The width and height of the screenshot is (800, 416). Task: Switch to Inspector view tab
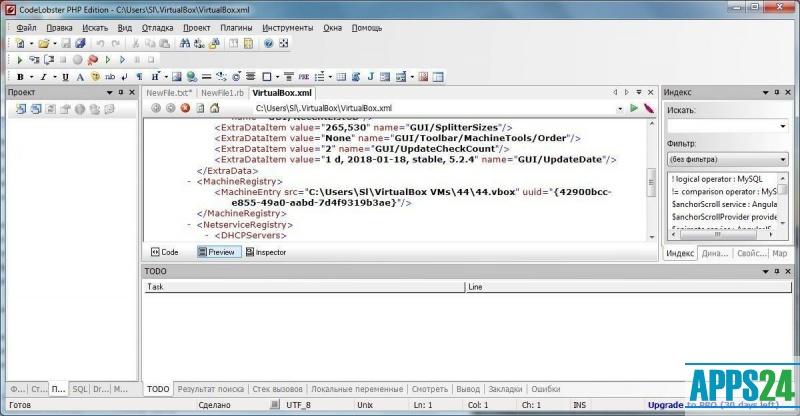coord(266,252)
